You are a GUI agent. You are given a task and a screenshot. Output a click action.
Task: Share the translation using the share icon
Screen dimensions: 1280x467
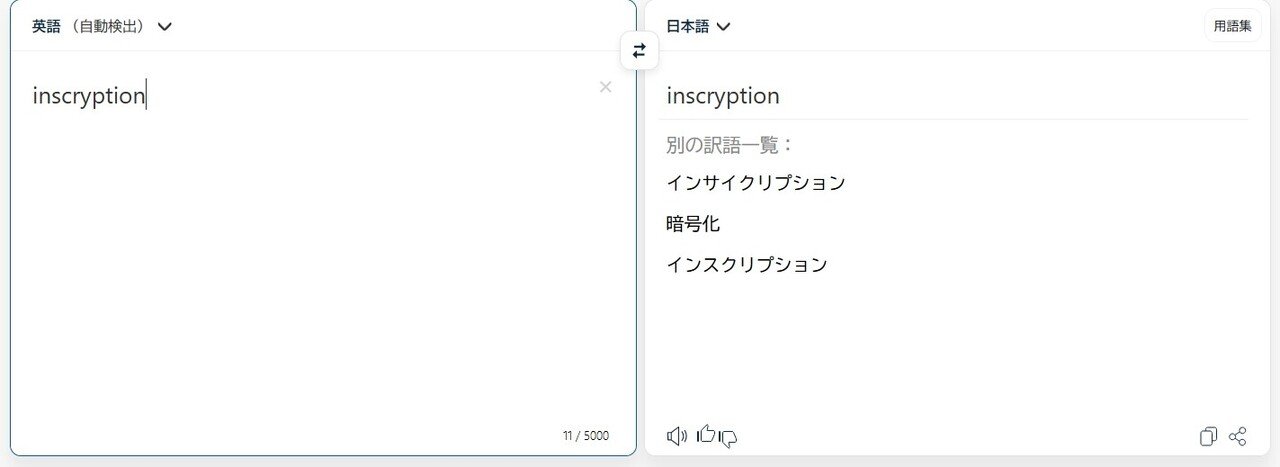1238,436
